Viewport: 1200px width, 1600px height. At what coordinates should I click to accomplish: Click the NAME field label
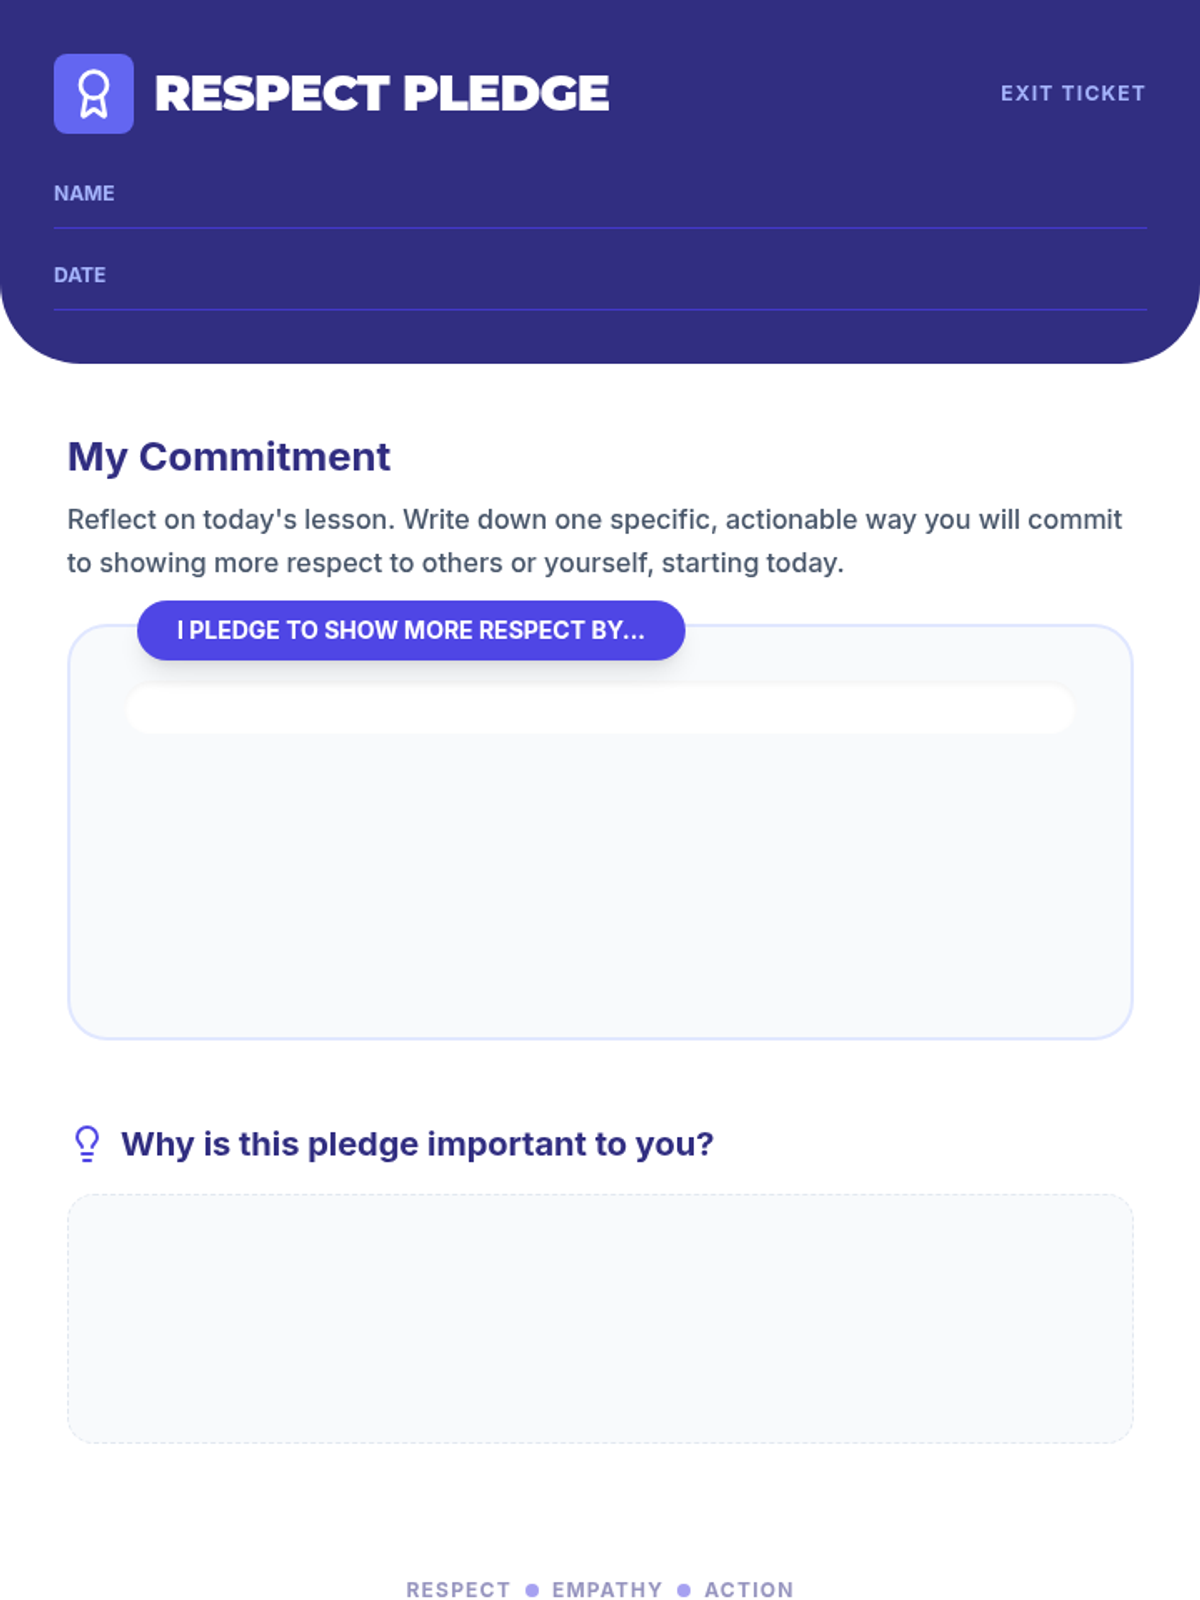point(84,194)
